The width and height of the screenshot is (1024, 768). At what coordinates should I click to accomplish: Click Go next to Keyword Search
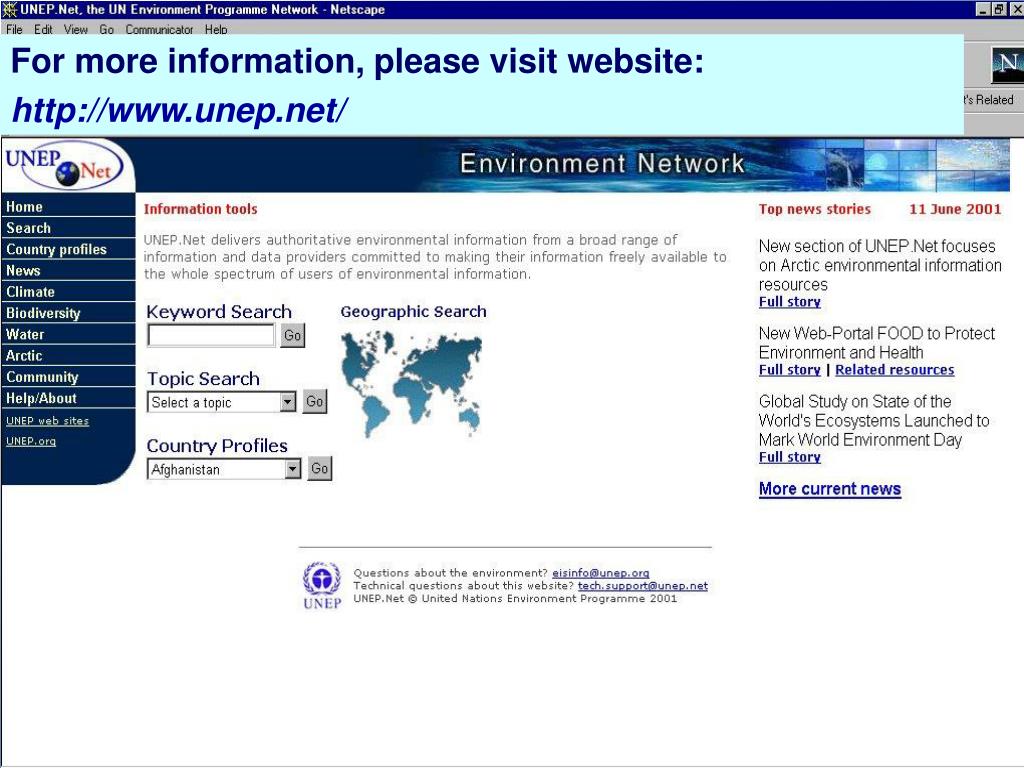(293, 336)
